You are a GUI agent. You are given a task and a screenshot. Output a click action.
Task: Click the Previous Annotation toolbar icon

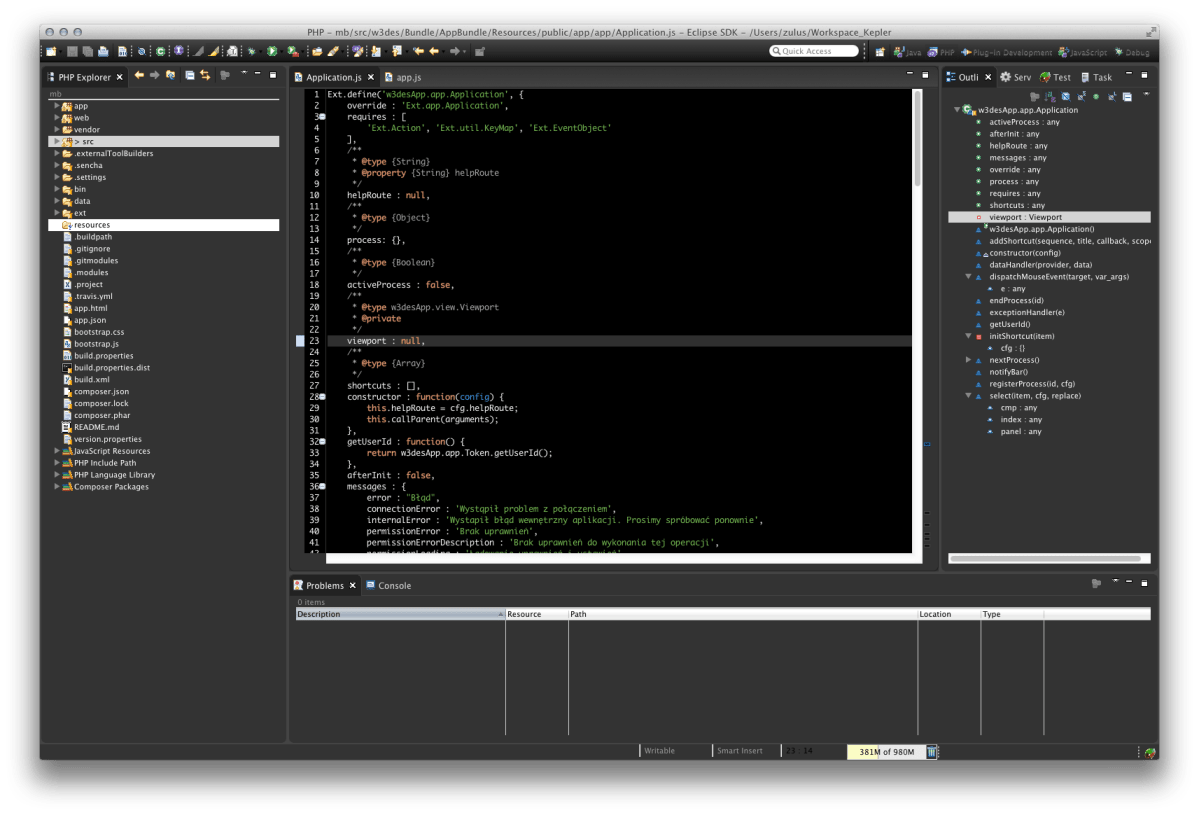(x=397, y=51)
